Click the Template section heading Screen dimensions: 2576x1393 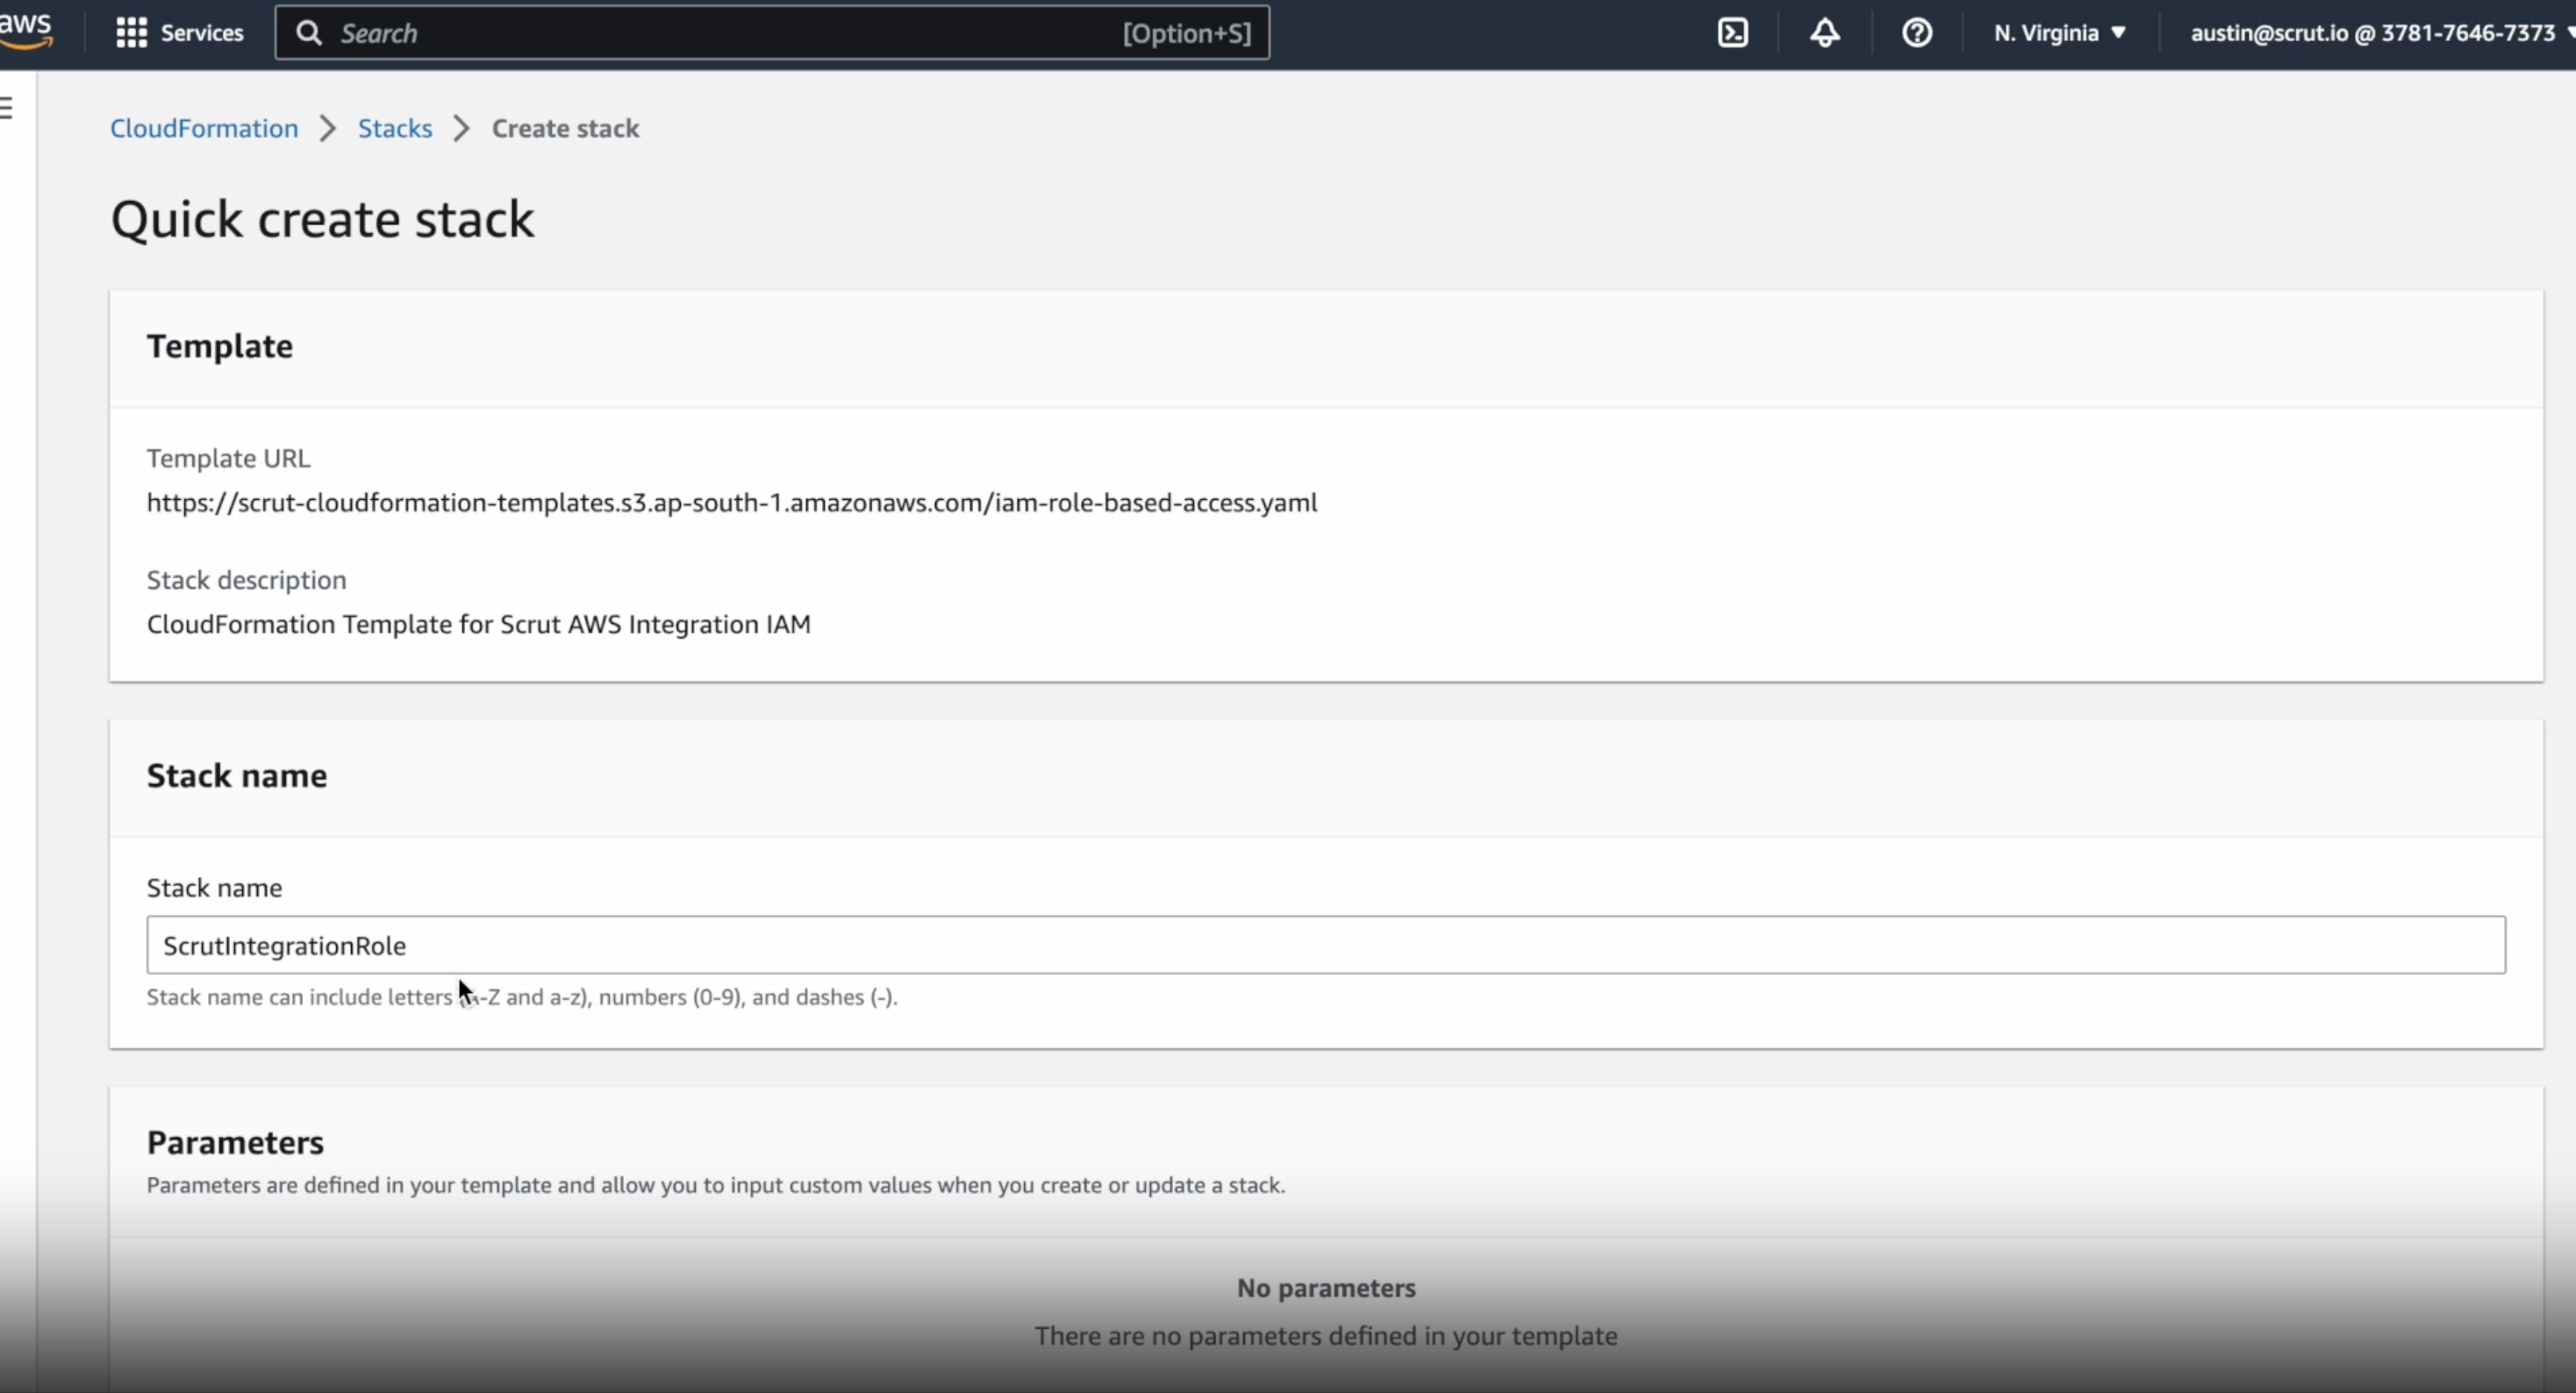220,345
